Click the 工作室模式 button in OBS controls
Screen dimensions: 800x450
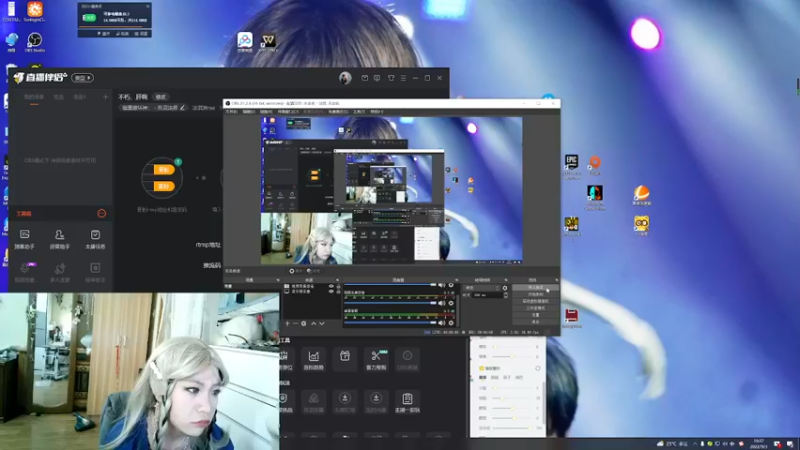pyautogui.click(x=535, y=308)
